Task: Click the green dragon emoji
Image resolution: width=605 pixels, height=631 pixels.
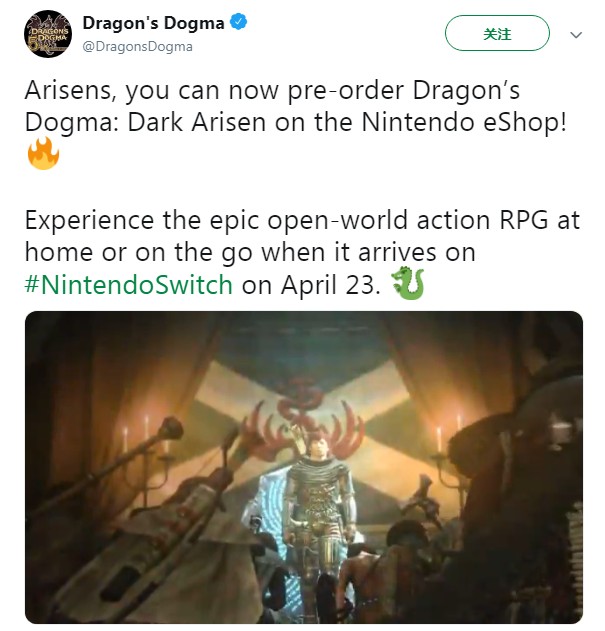Action: 408,283
